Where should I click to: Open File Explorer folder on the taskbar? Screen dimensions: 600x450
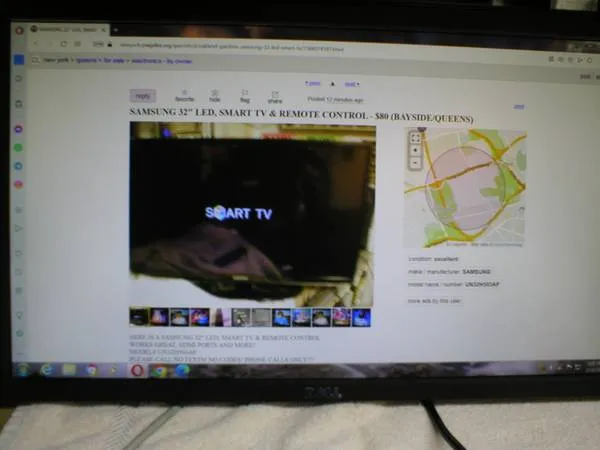pos(70,370)
